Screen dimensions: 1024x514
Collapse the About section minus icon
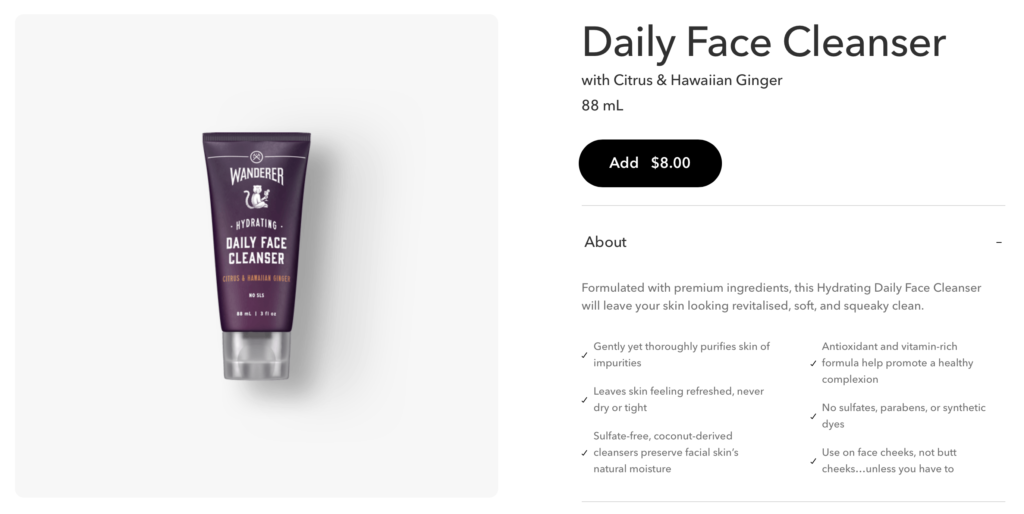(999, 242)
